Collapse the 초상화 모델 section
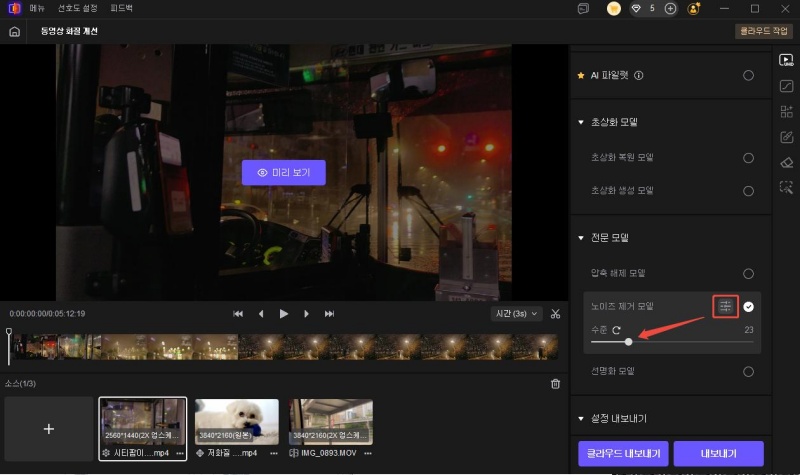 [581, 122]
